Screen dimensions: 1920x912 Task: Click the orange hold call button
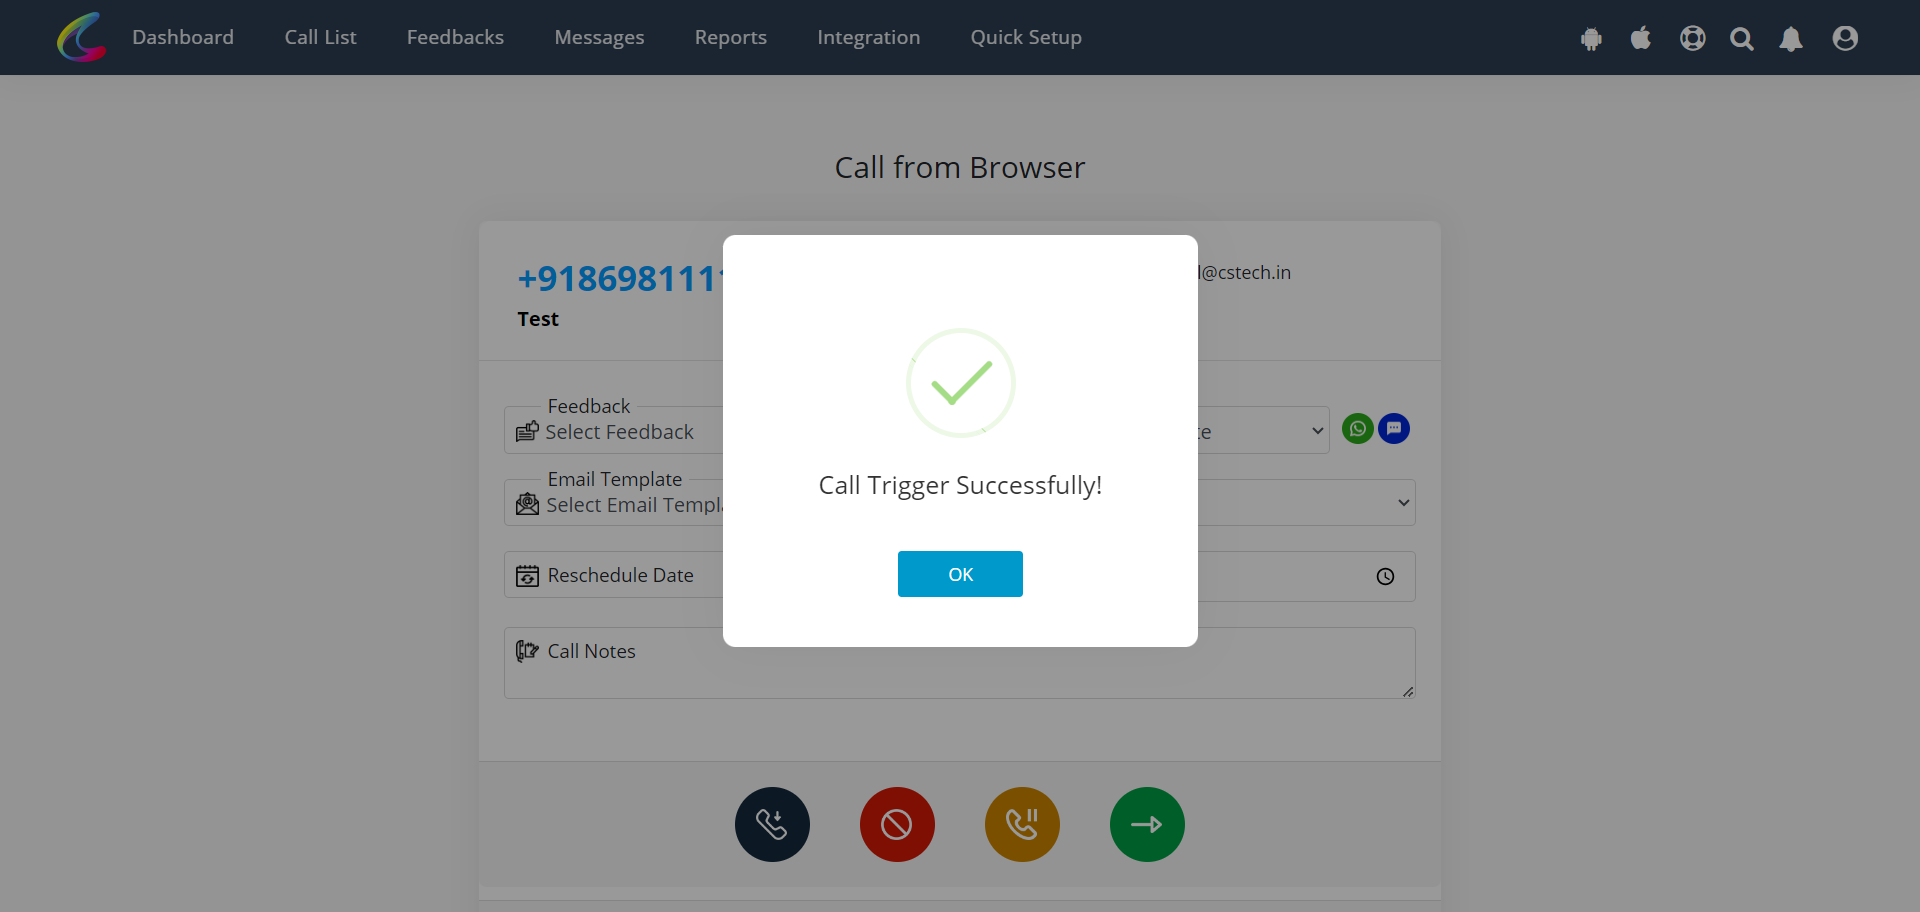tap(1022, 824)
